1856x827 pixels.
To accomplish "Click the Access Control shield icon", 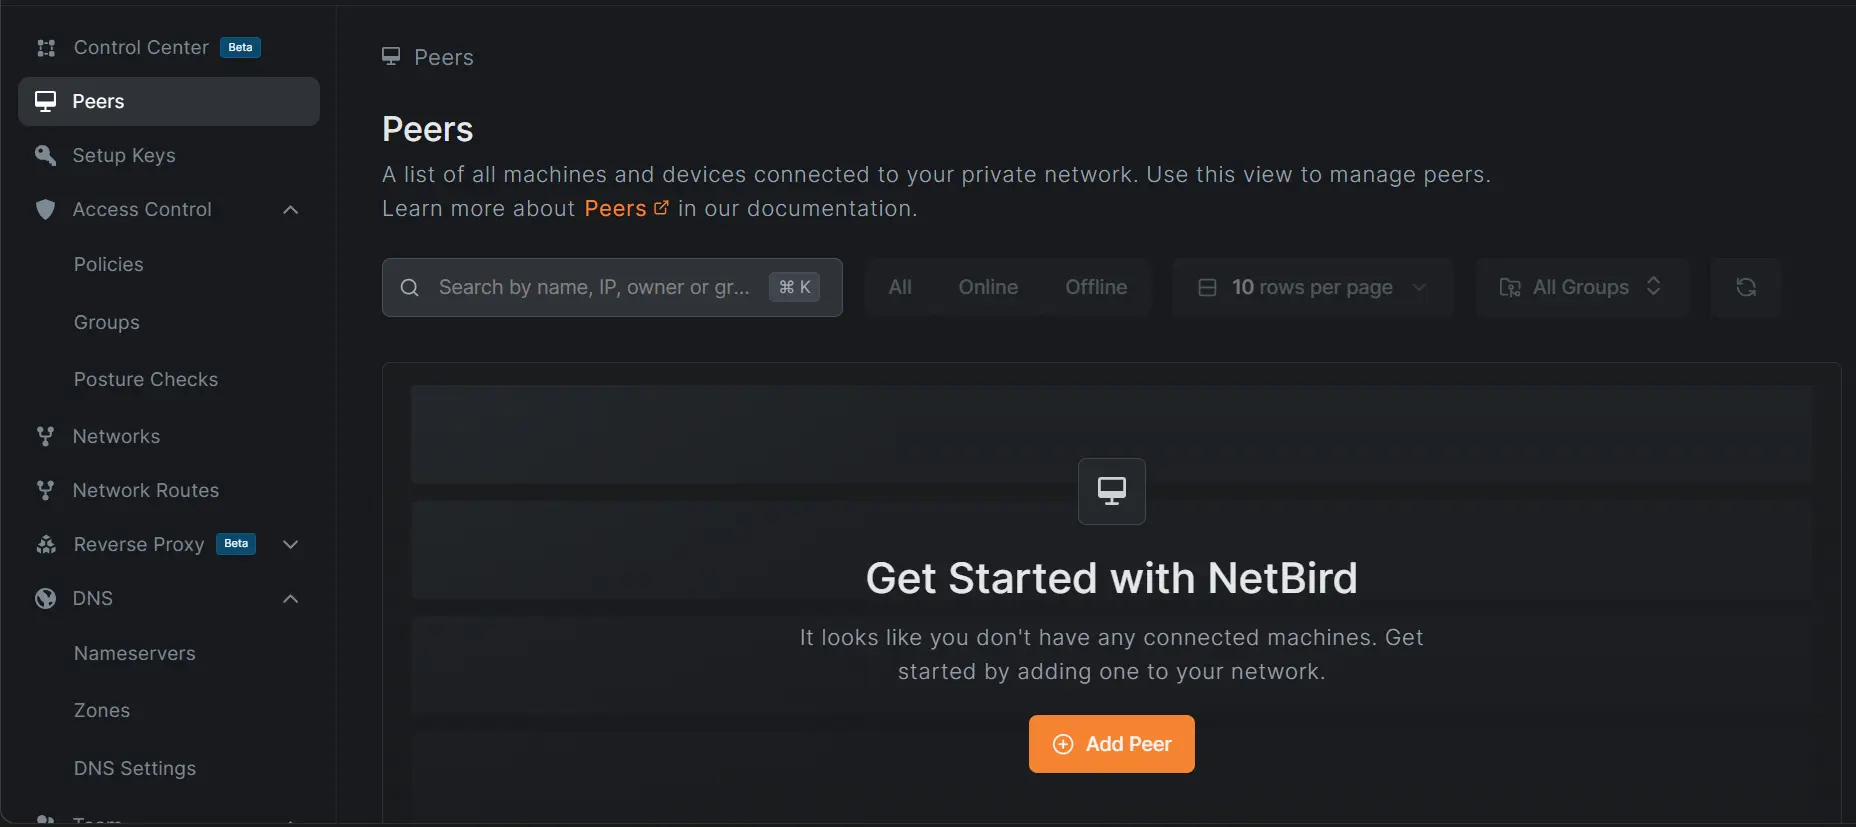I will (45, 209).
